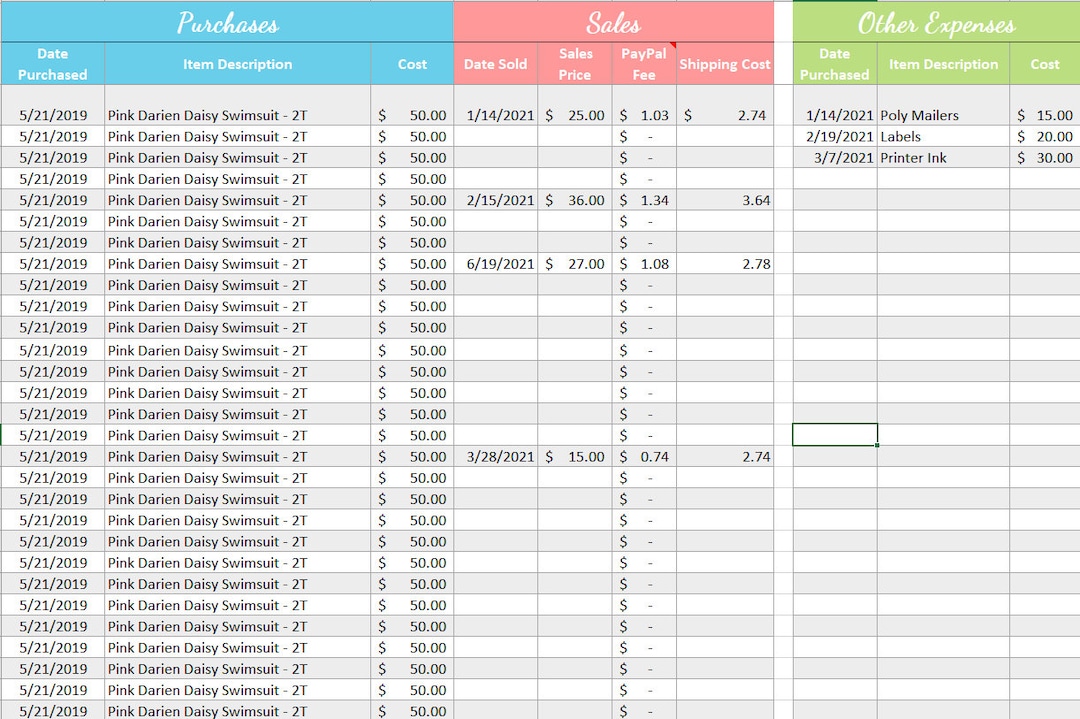This screenshot has height=719, width=1080.
Task: Click the Date Purchased header under Purchases
Action: 52,63
